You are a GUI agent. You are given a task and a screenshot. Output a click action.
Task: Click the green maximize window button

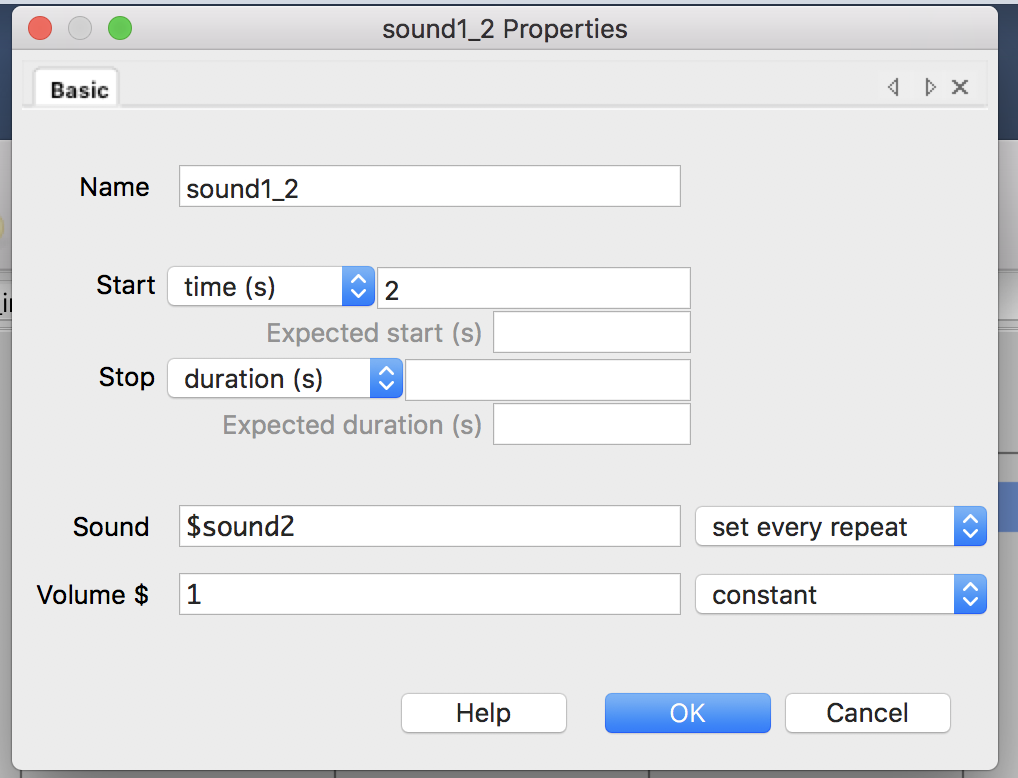click(120, 29)
